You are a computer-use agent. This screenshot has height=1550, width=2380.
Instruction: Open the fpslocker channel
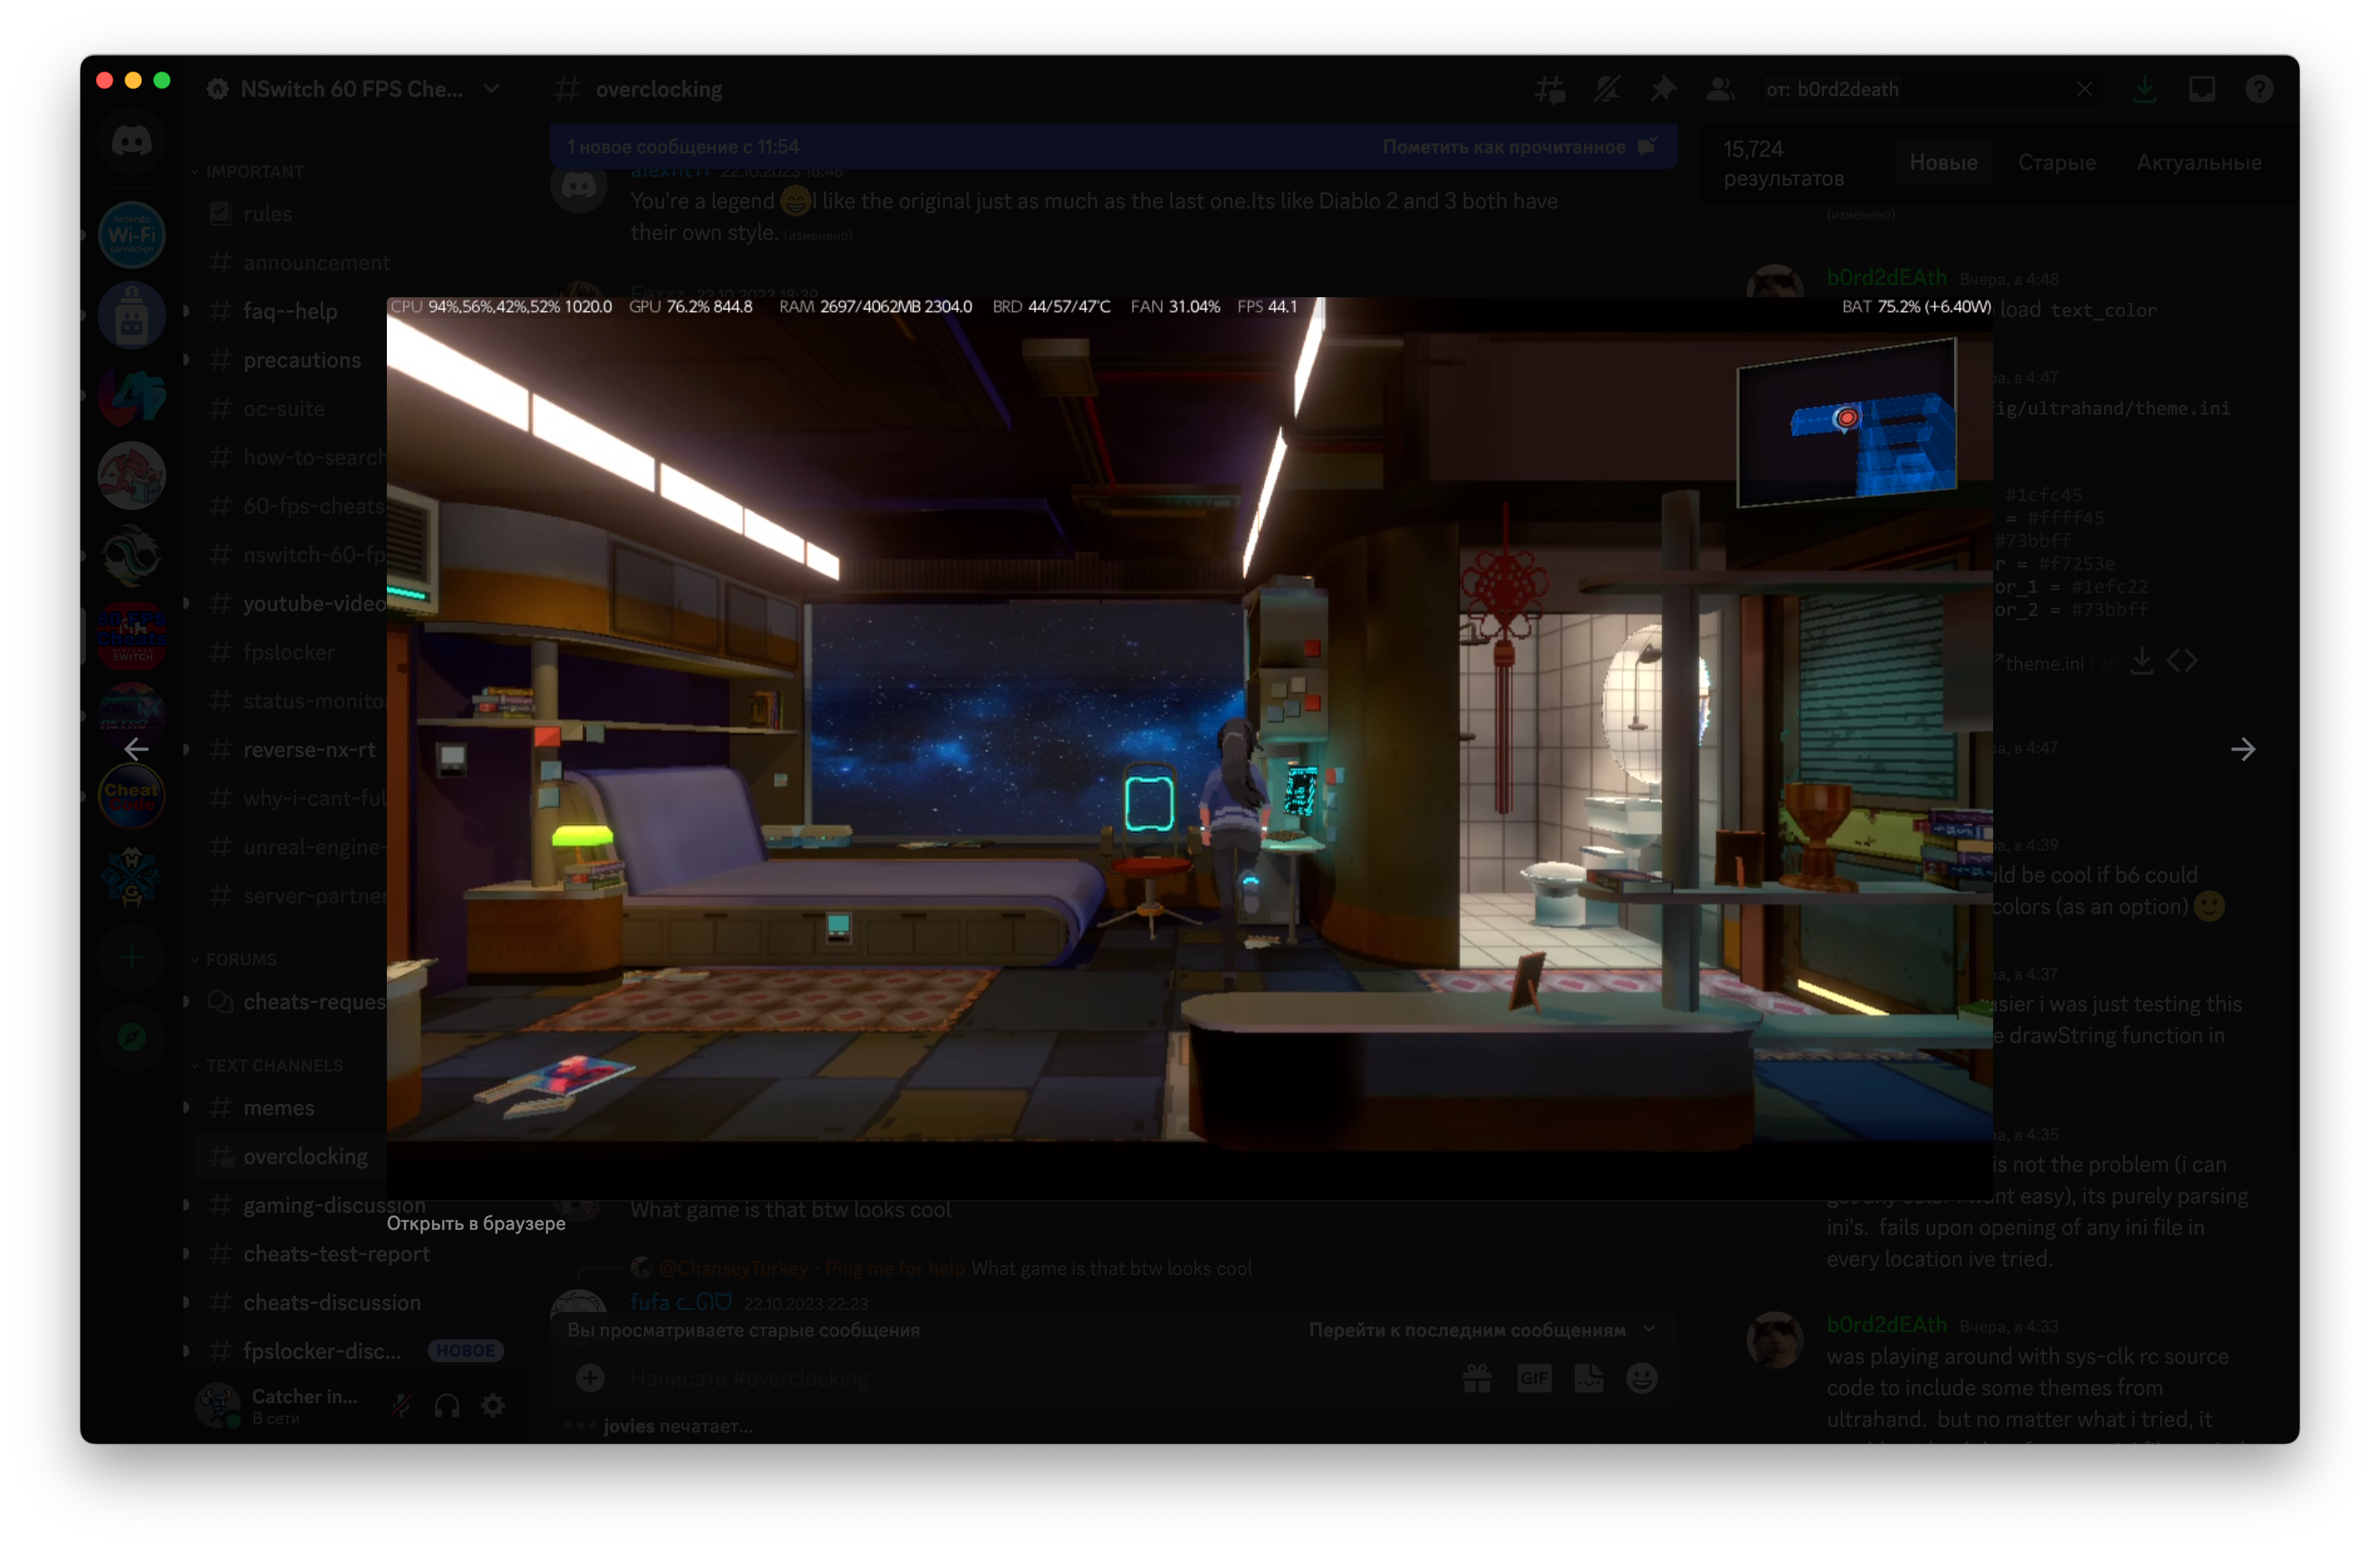point(290,652)
